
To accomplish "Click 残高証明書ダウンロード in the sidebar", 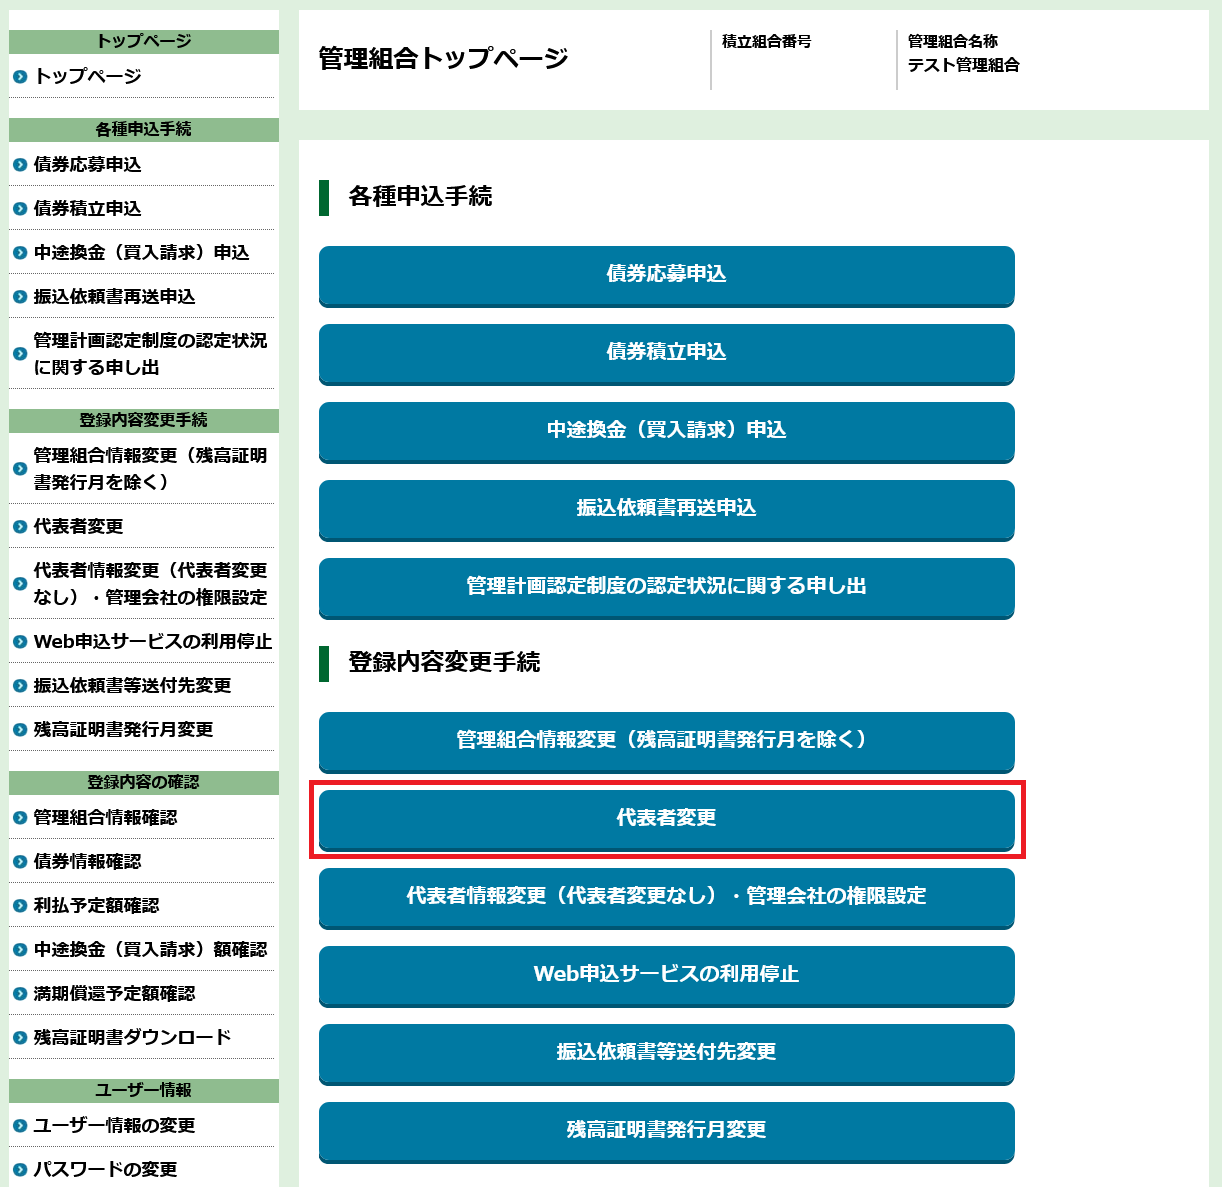I will tap(132, 1037).
